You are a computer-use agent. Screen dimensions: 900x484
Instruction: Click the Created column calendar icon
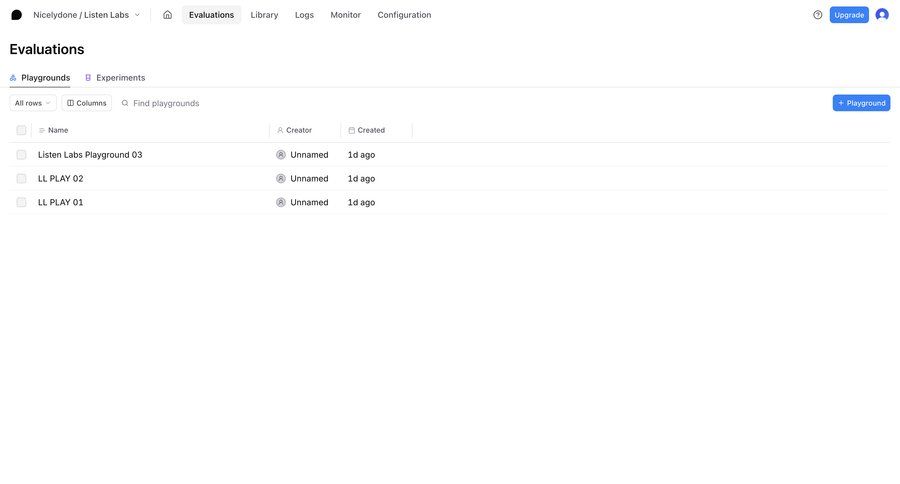pos(351,130)
